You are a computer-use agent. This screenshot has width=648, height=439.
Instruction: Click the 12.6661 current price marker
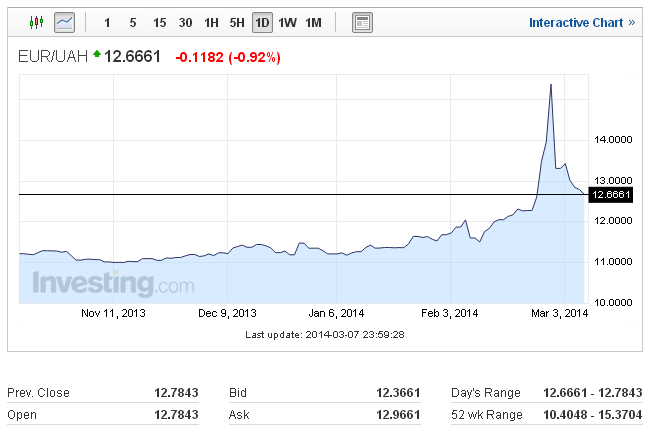tap(610, 194)
